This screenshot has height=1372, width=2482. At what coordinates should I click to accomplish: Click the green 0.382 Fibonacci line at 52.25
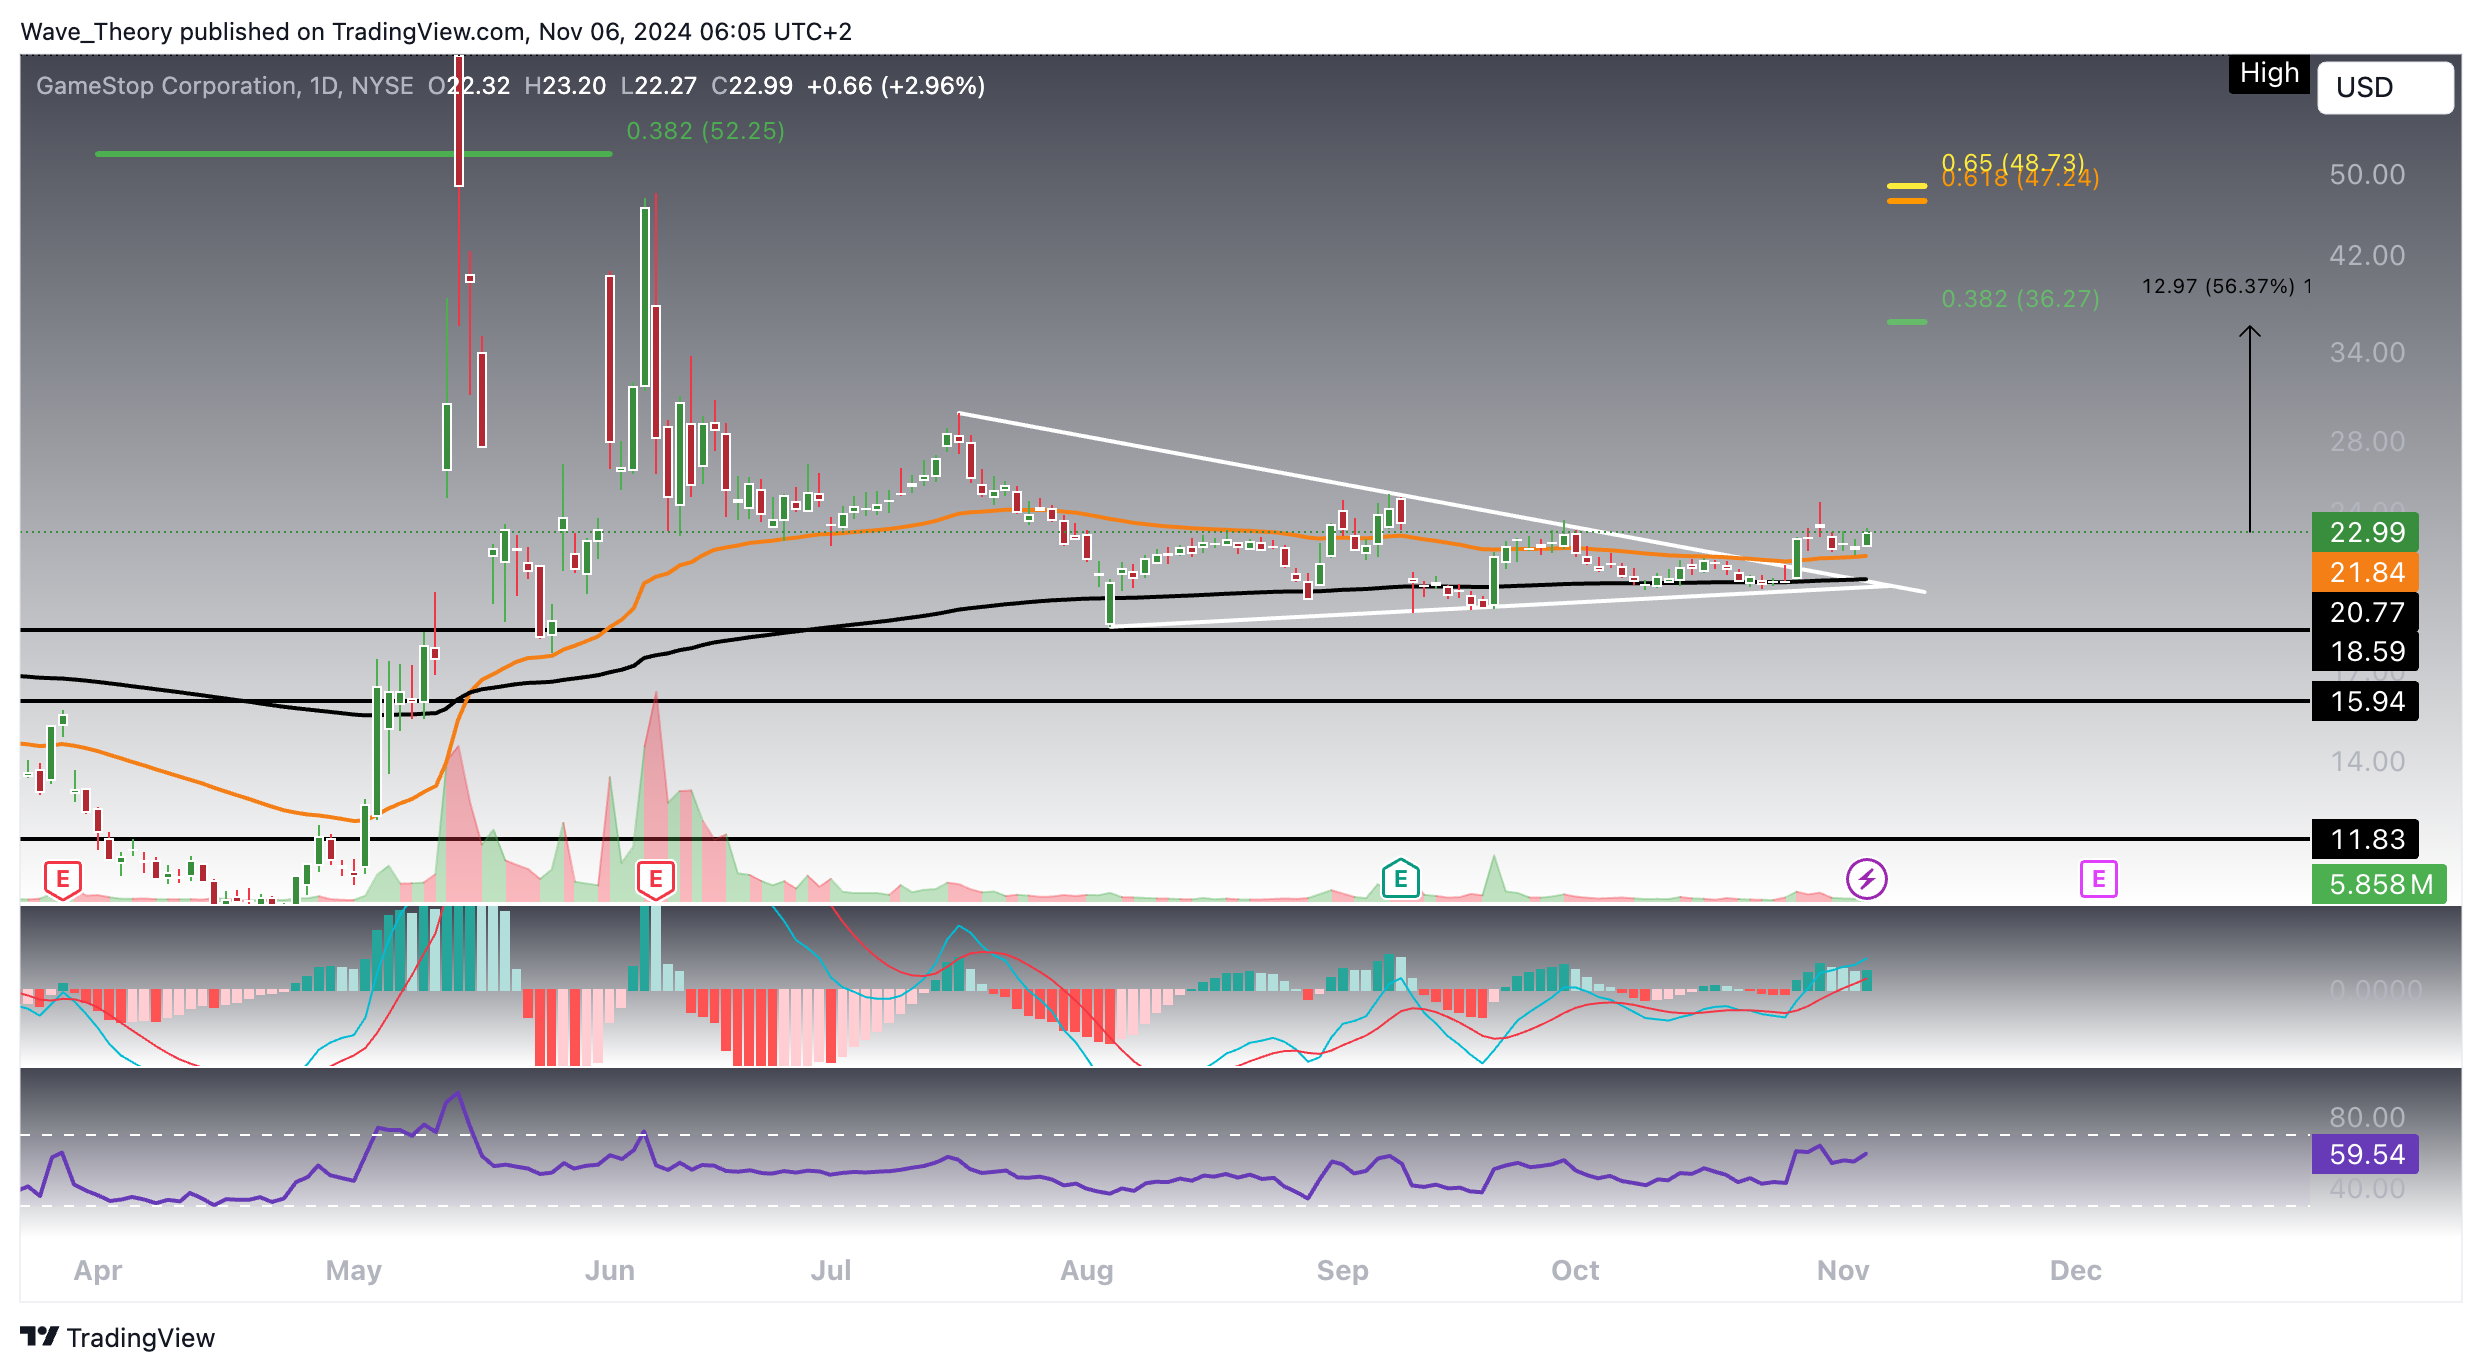pos(353,154)
